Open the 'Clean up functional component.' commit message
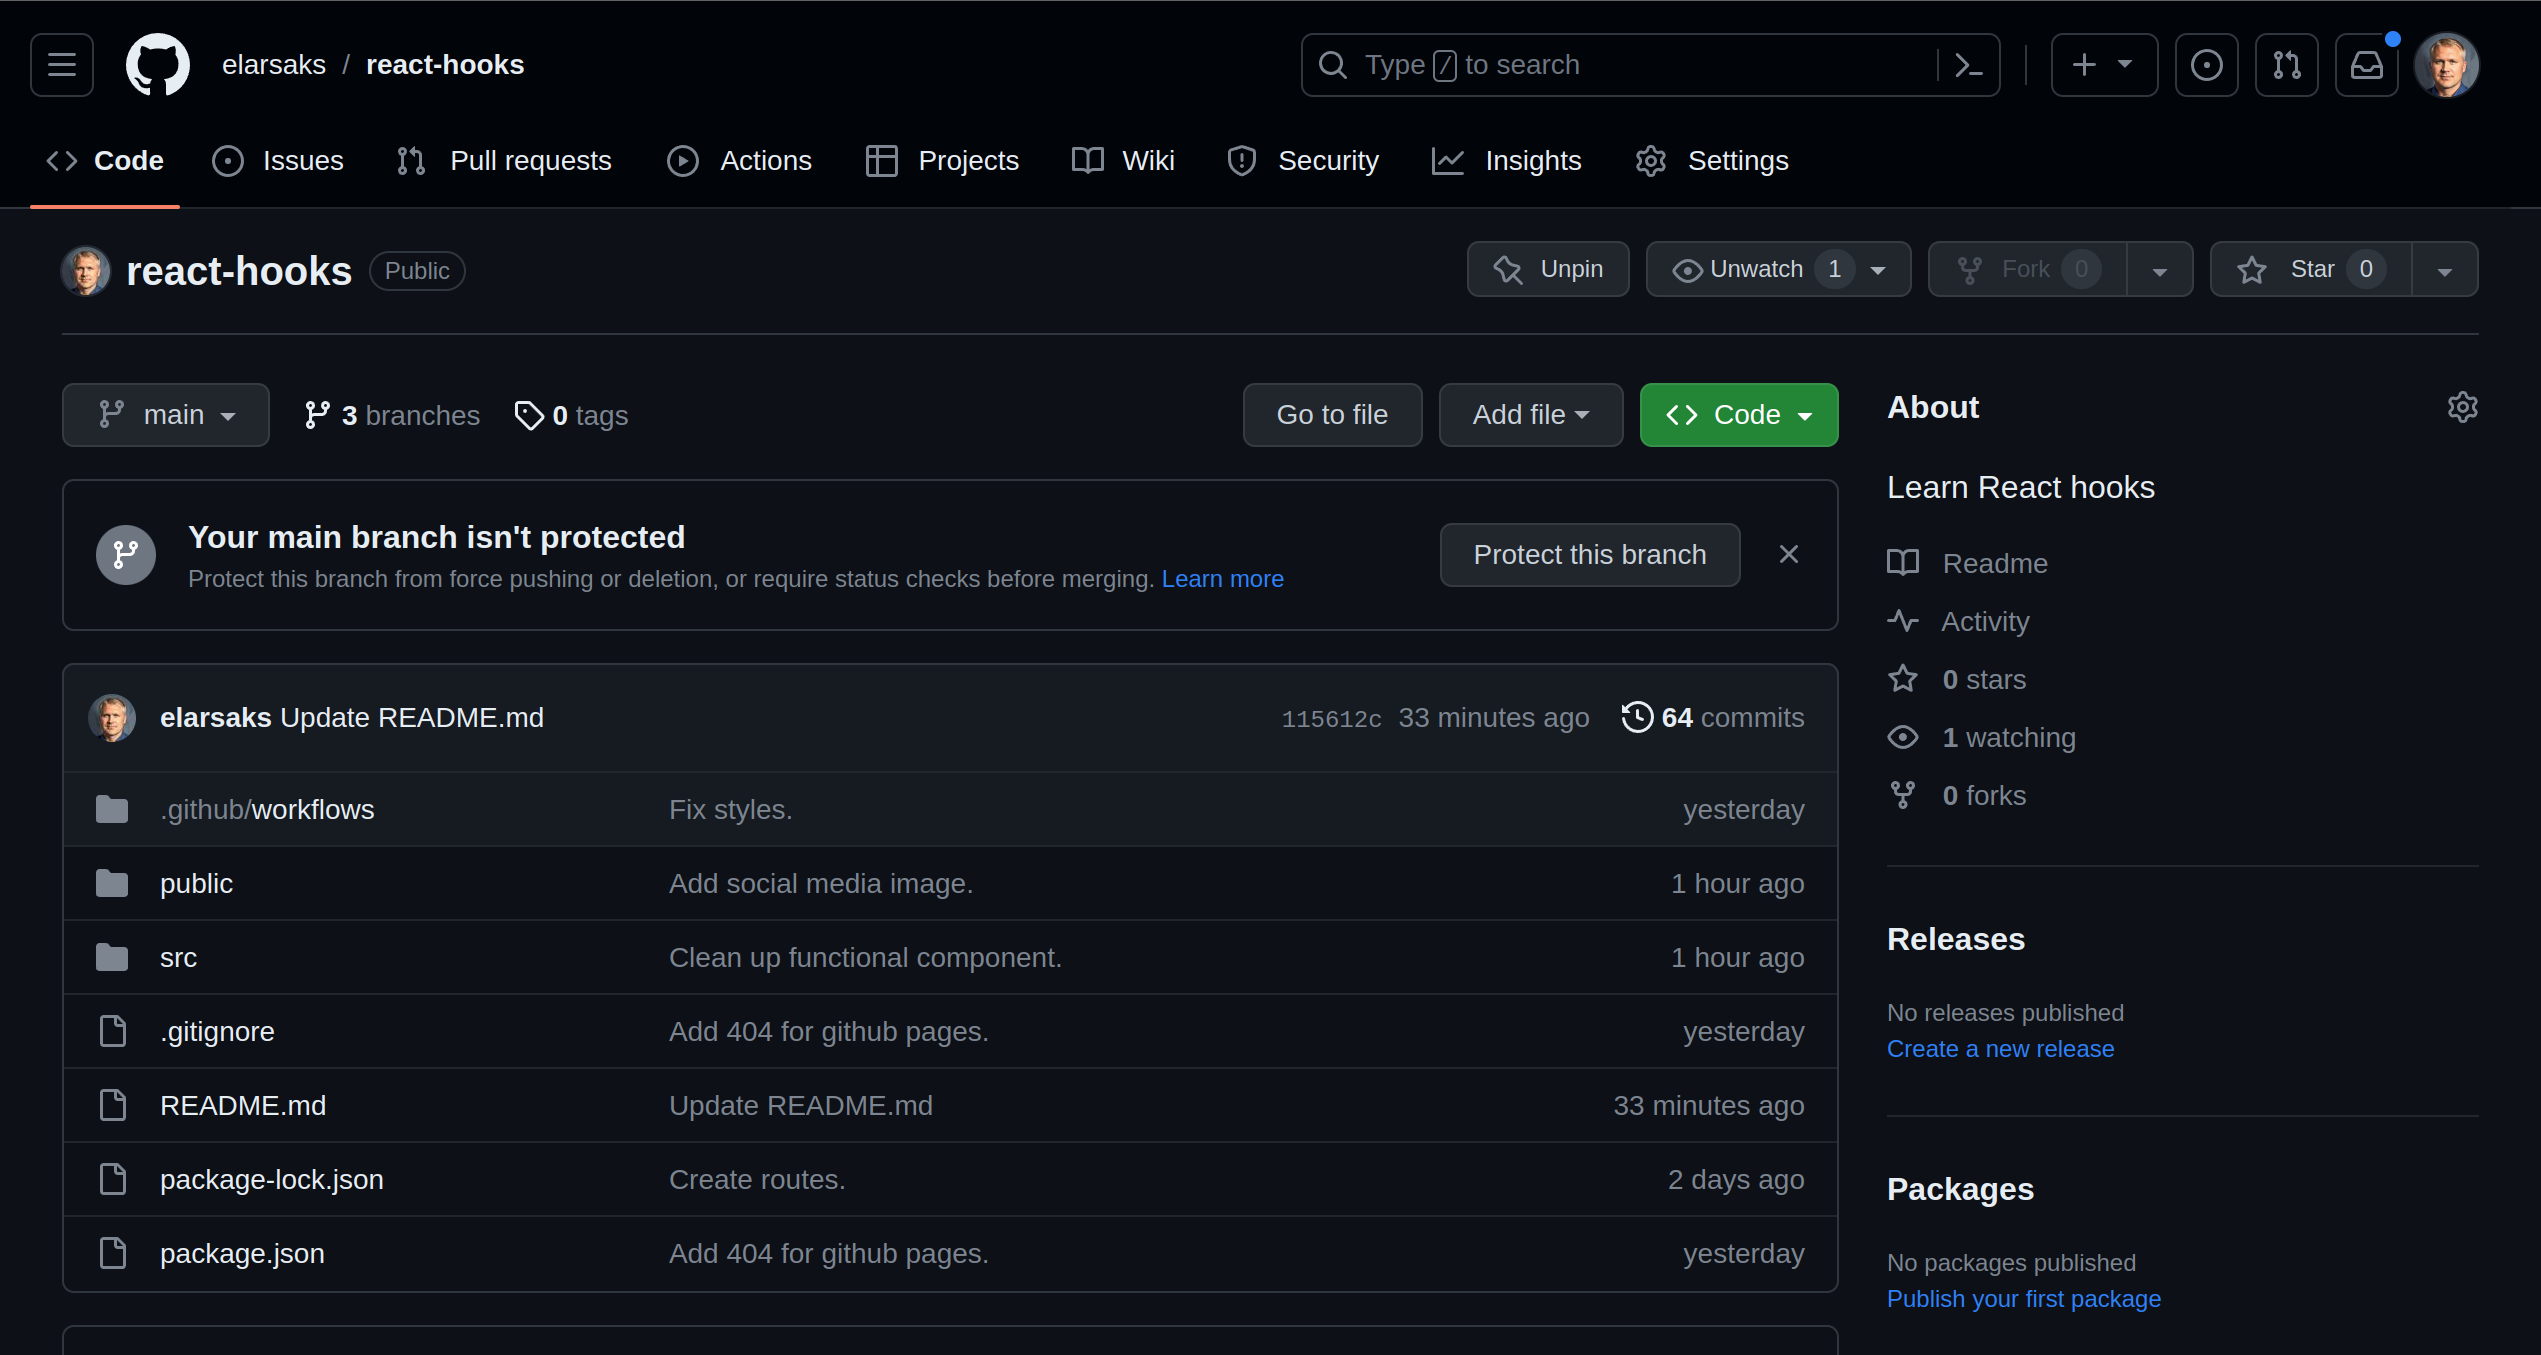Viewport: 2541px width, 1355px height. pyautogui.click(x=865, y=957)
